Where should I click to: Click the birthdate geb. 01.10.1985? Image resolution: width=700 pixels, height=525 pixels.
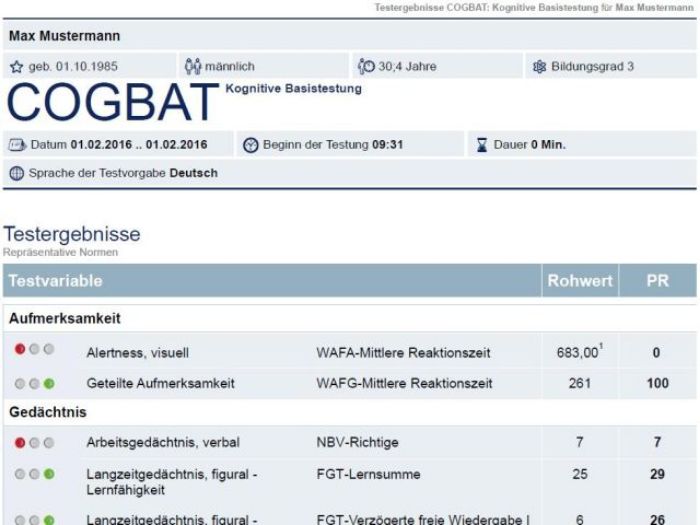pyautogui.click(x=73, y=67)
